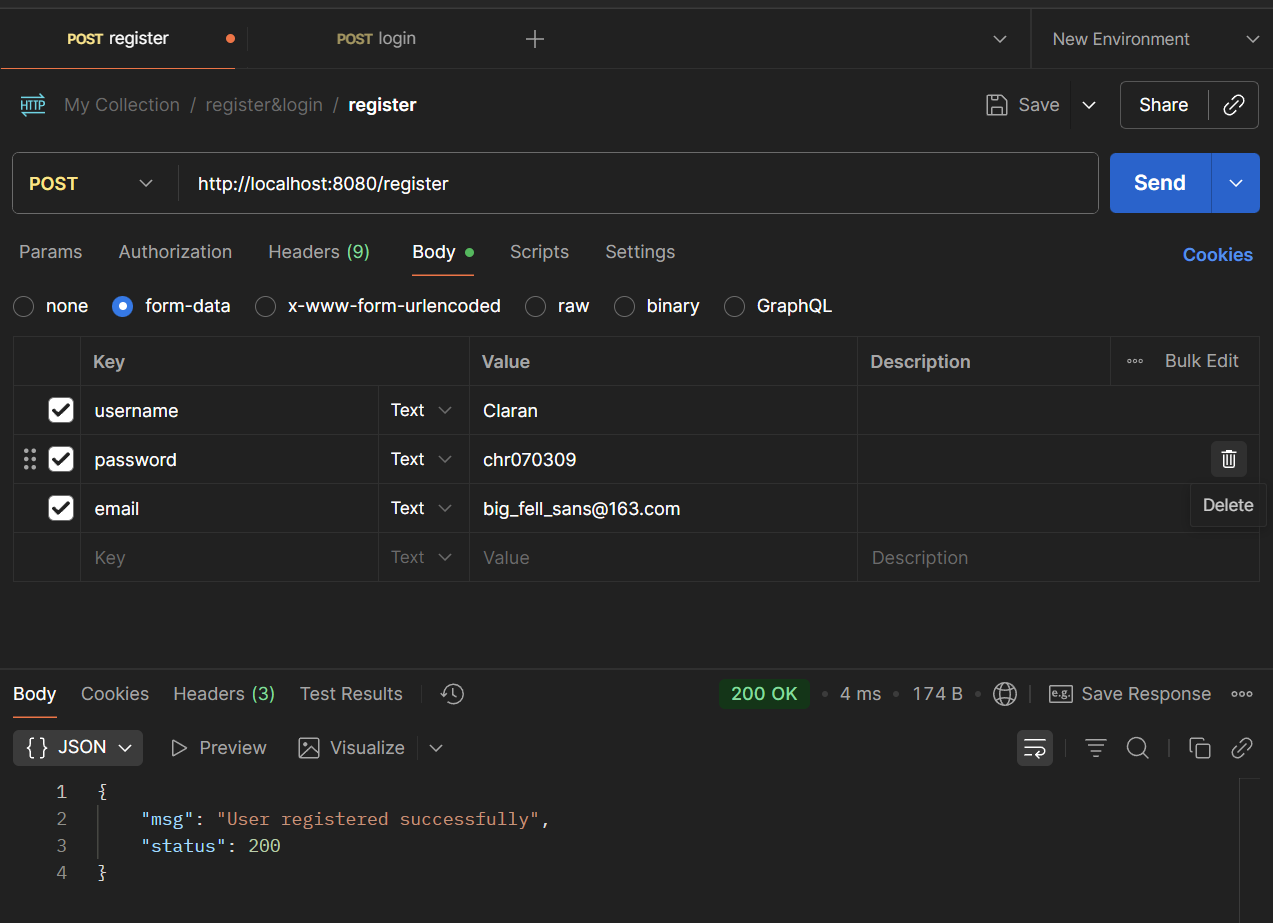Image resolution: width=1273 pixels, height=923 pixels.
Task: Delete the password row with trash icon
Action: tap(1228, 459)
